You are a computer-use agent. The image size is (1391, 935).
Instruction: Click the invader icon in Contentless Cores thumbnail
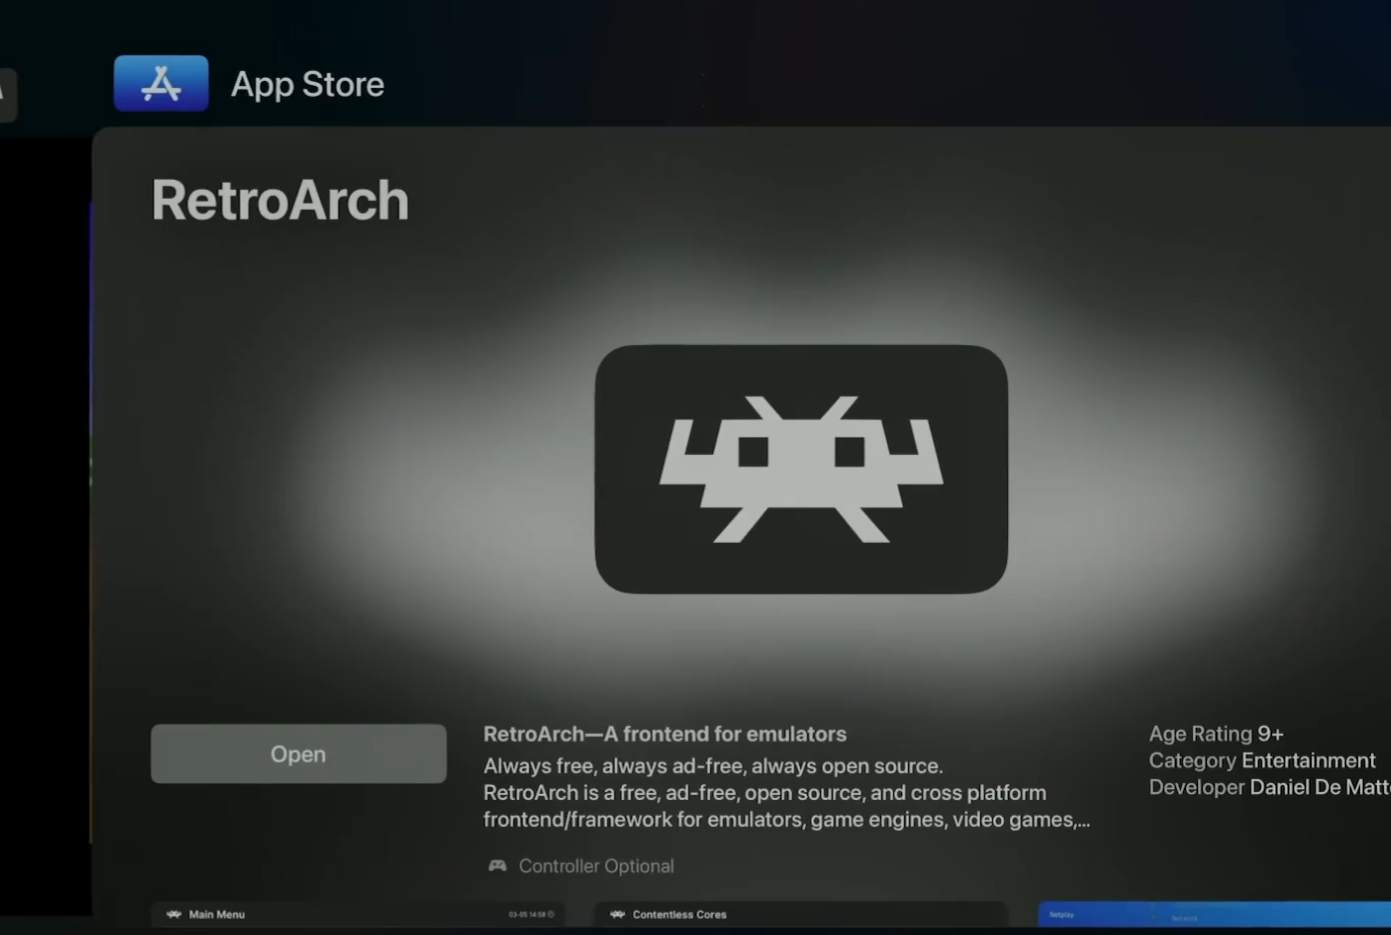(617, 914)
